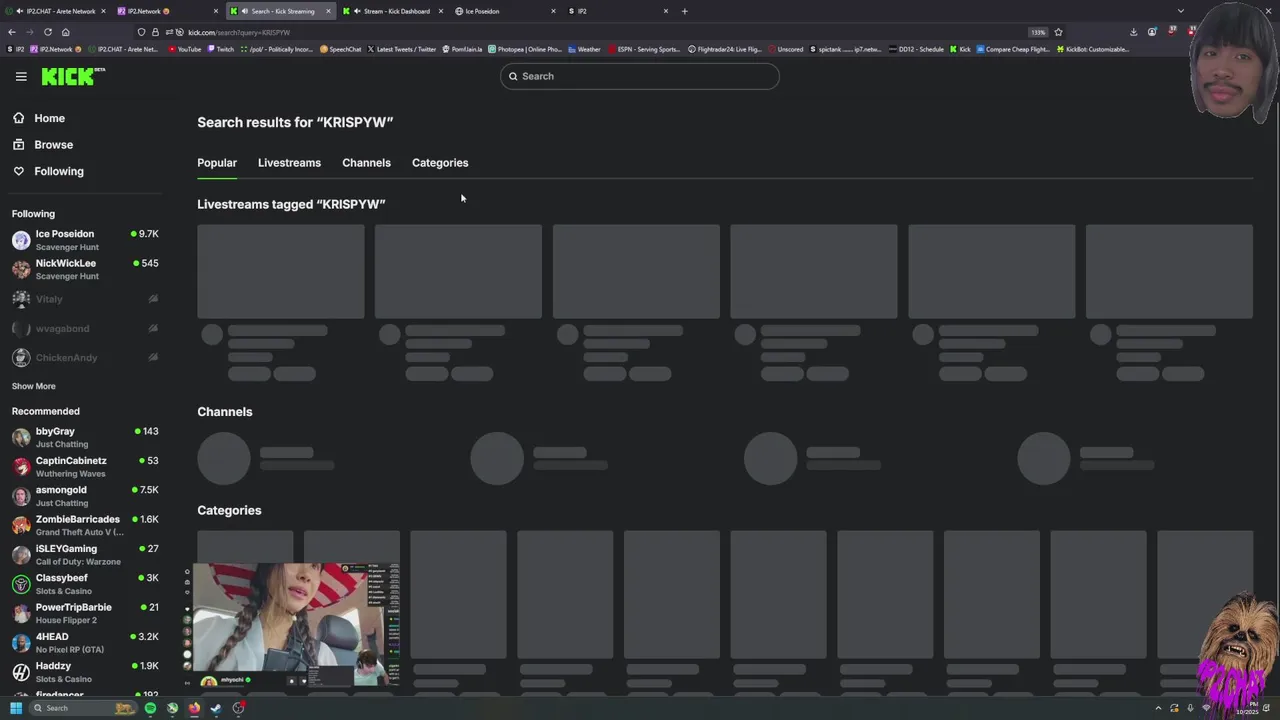
Task: Click the browser home icon
Action: (65, 32)
